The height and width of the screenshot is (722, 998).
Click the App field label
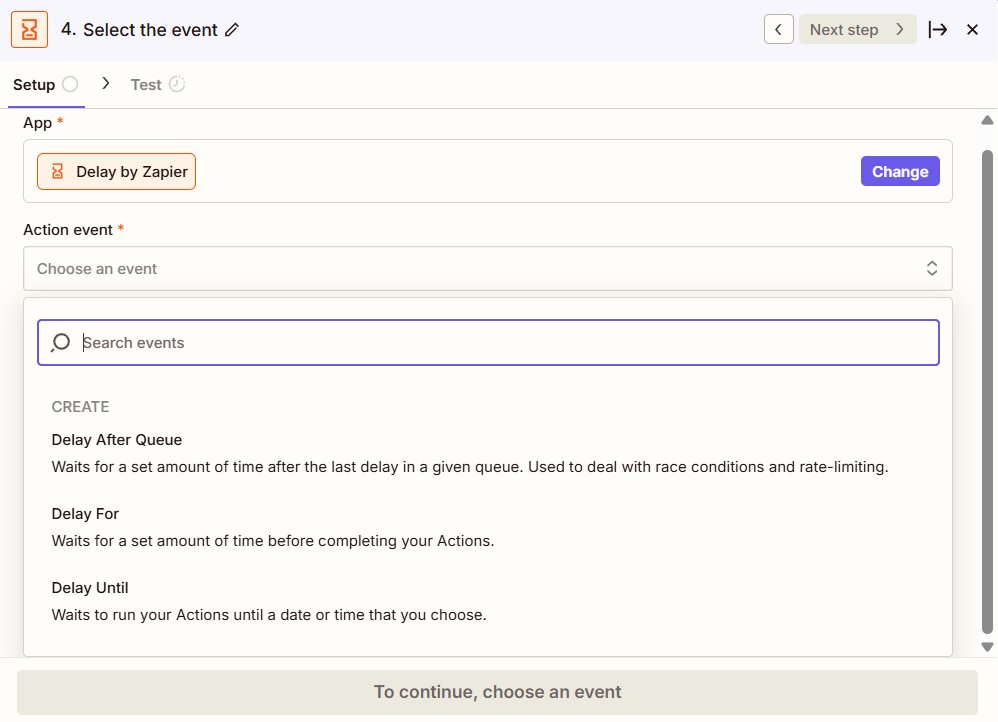(x=38, y=123)
